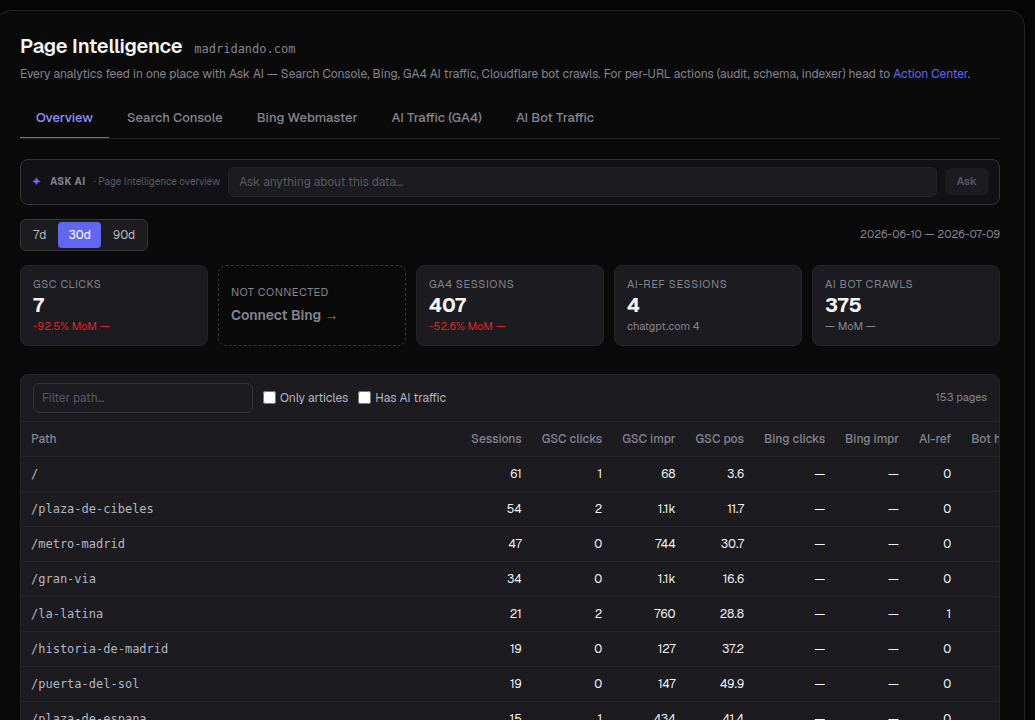Sort by the Sessions column header

pyautogui.click(x=496, y=439)
